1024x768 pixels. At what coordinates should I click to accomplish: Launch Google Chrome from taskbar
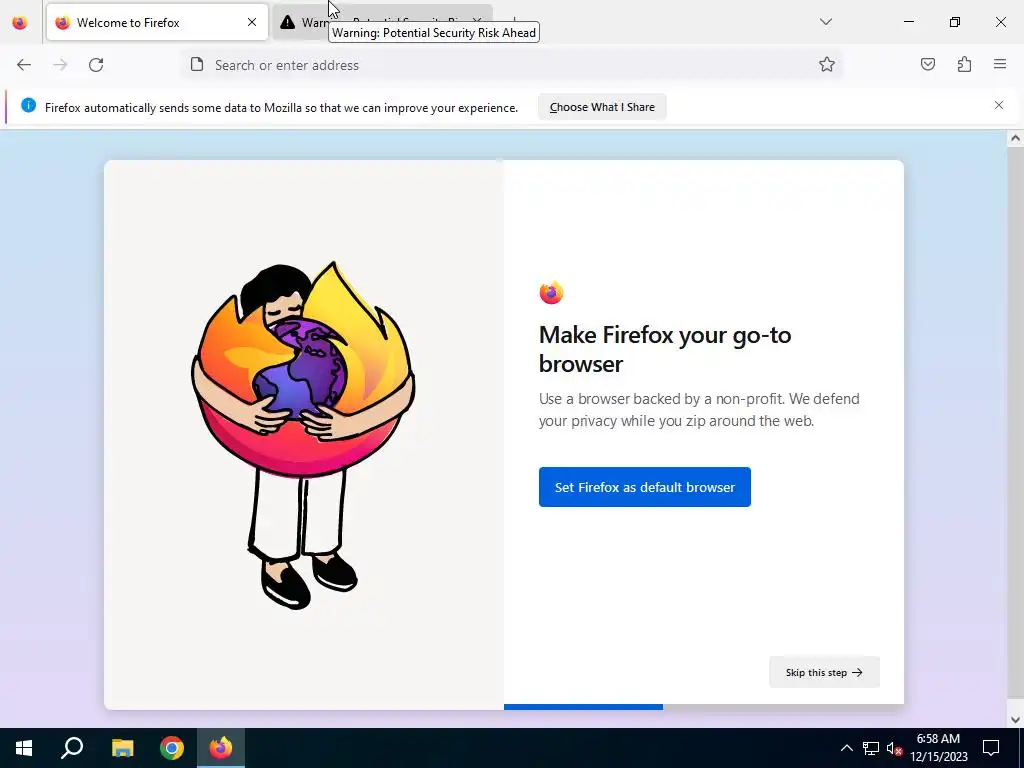[172, 748]
